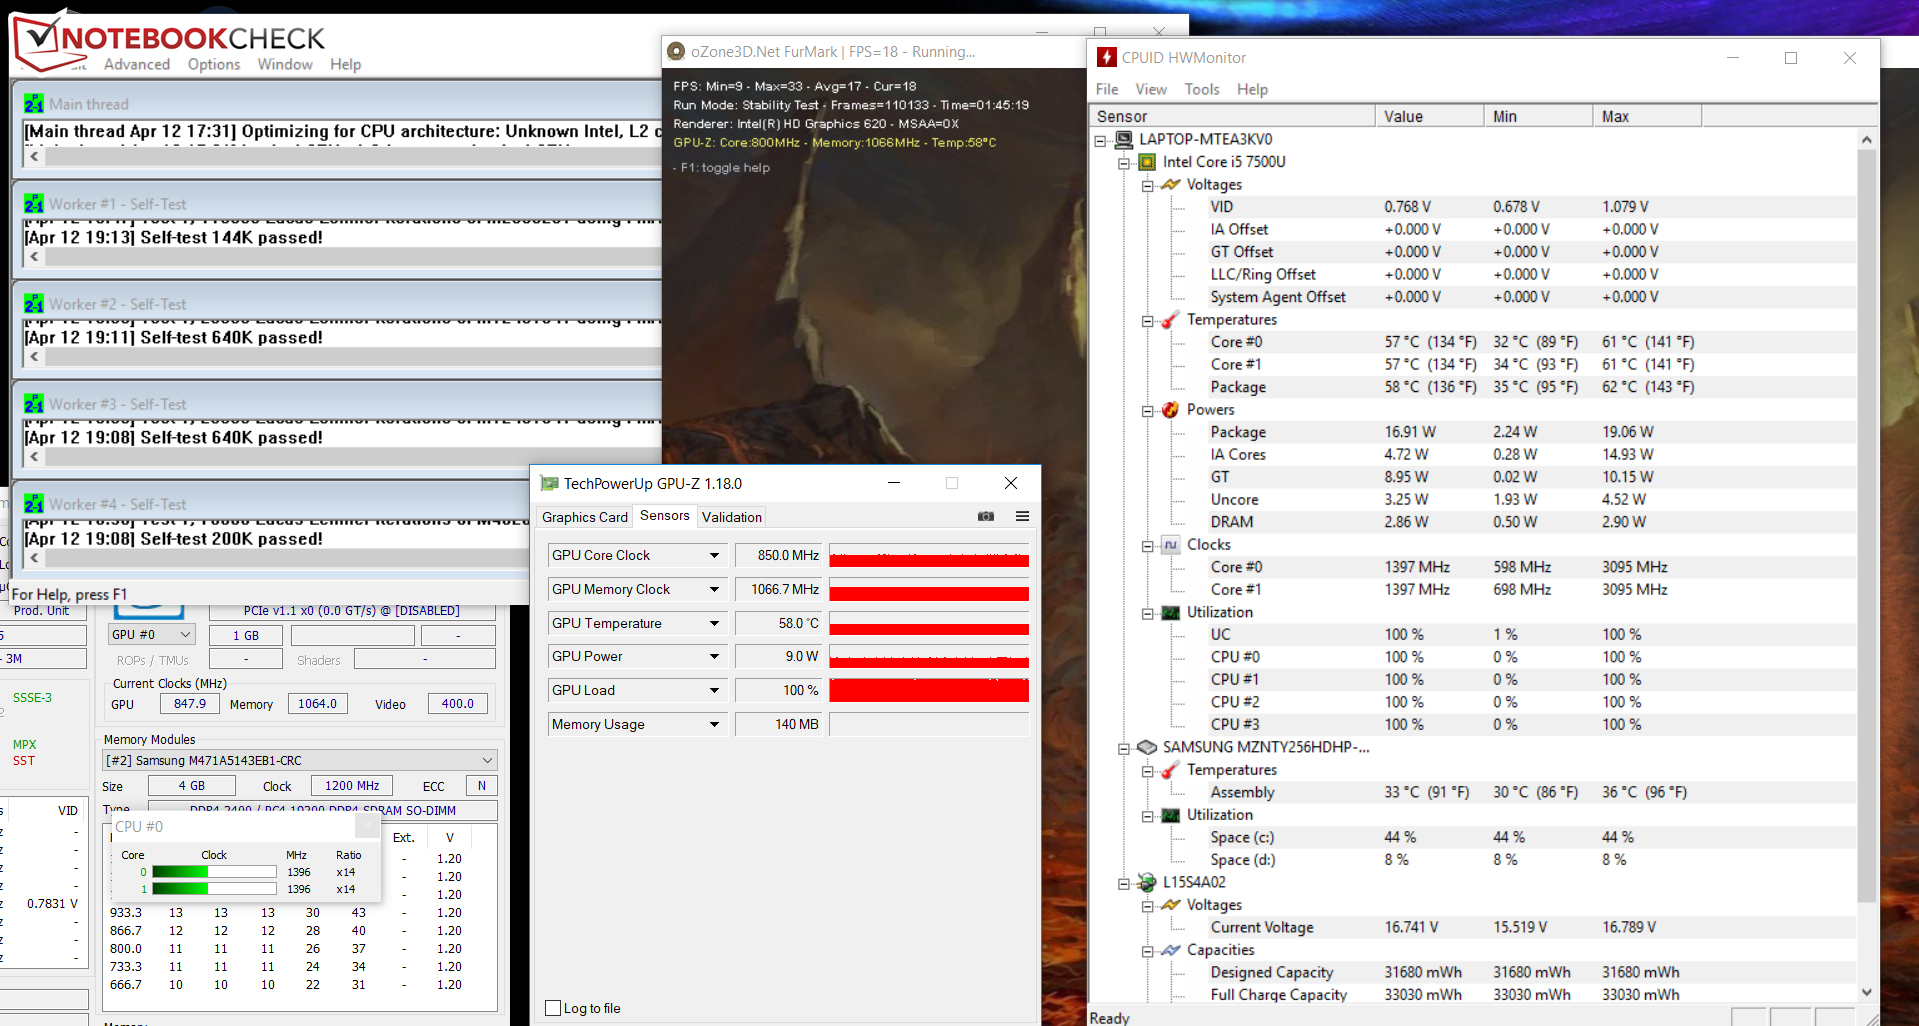The height and width of the screenshot is (1026, 1919).
Task: Open Prime95 Options menu
Action: (214, 65)
